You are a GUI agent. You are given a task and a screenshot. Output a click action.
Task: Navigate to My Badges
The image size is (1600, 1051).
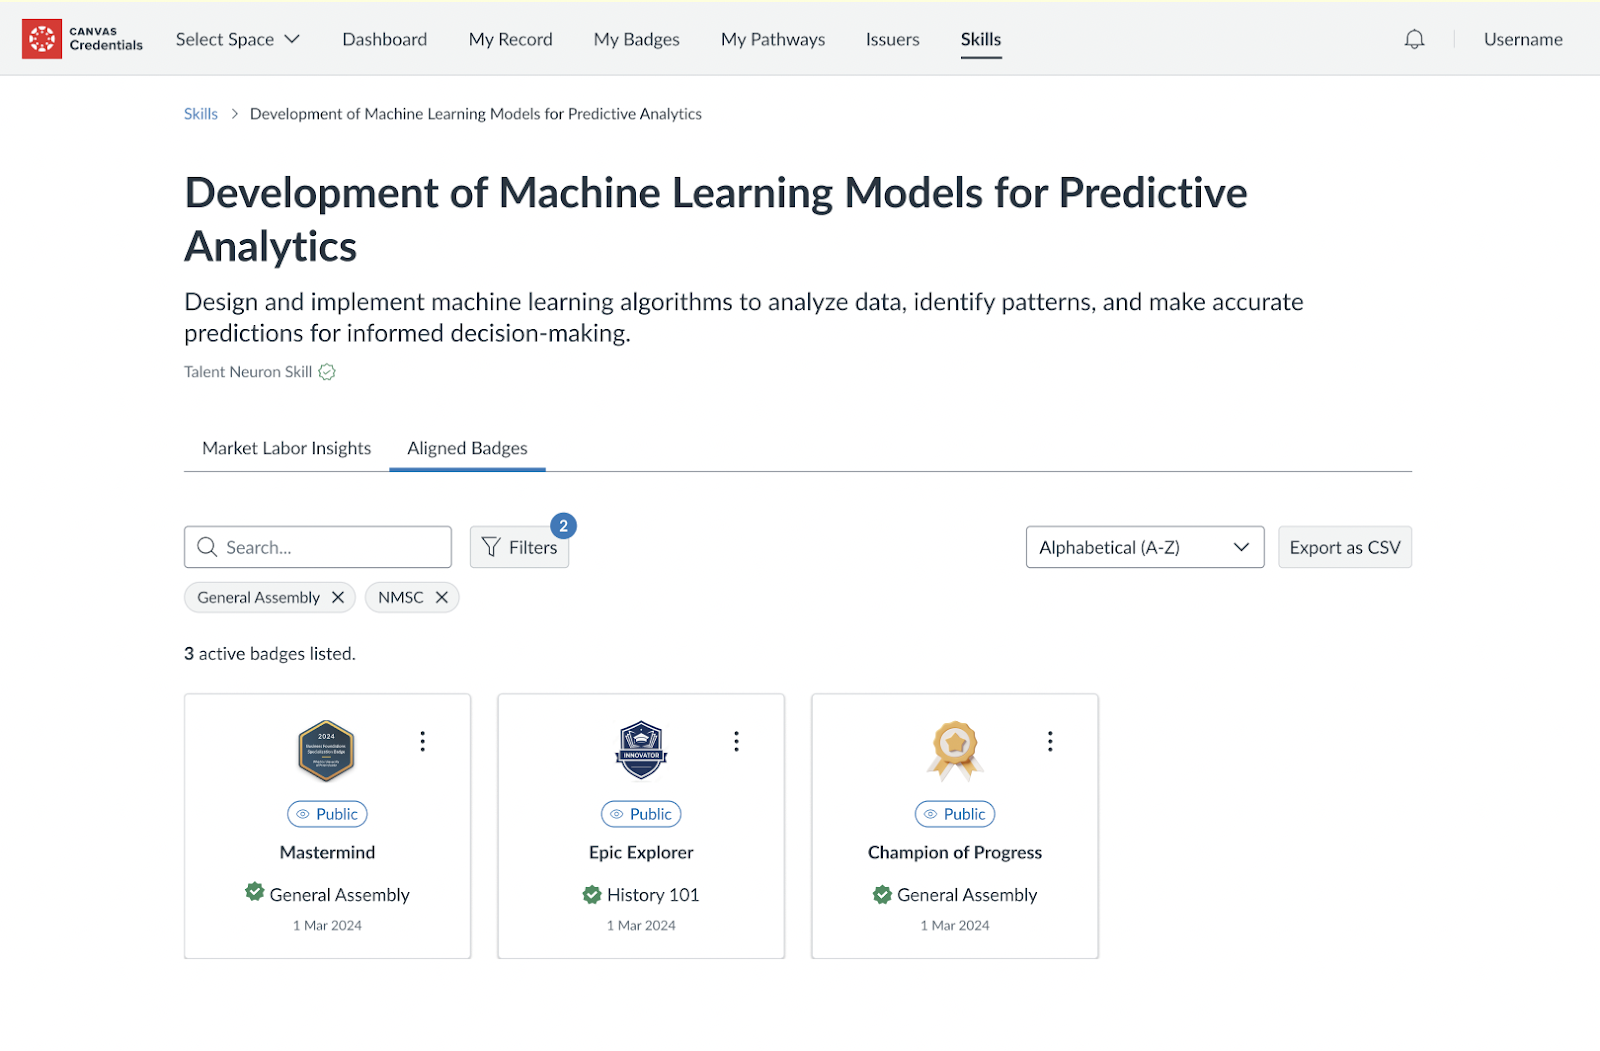click(x=637, y=39)
